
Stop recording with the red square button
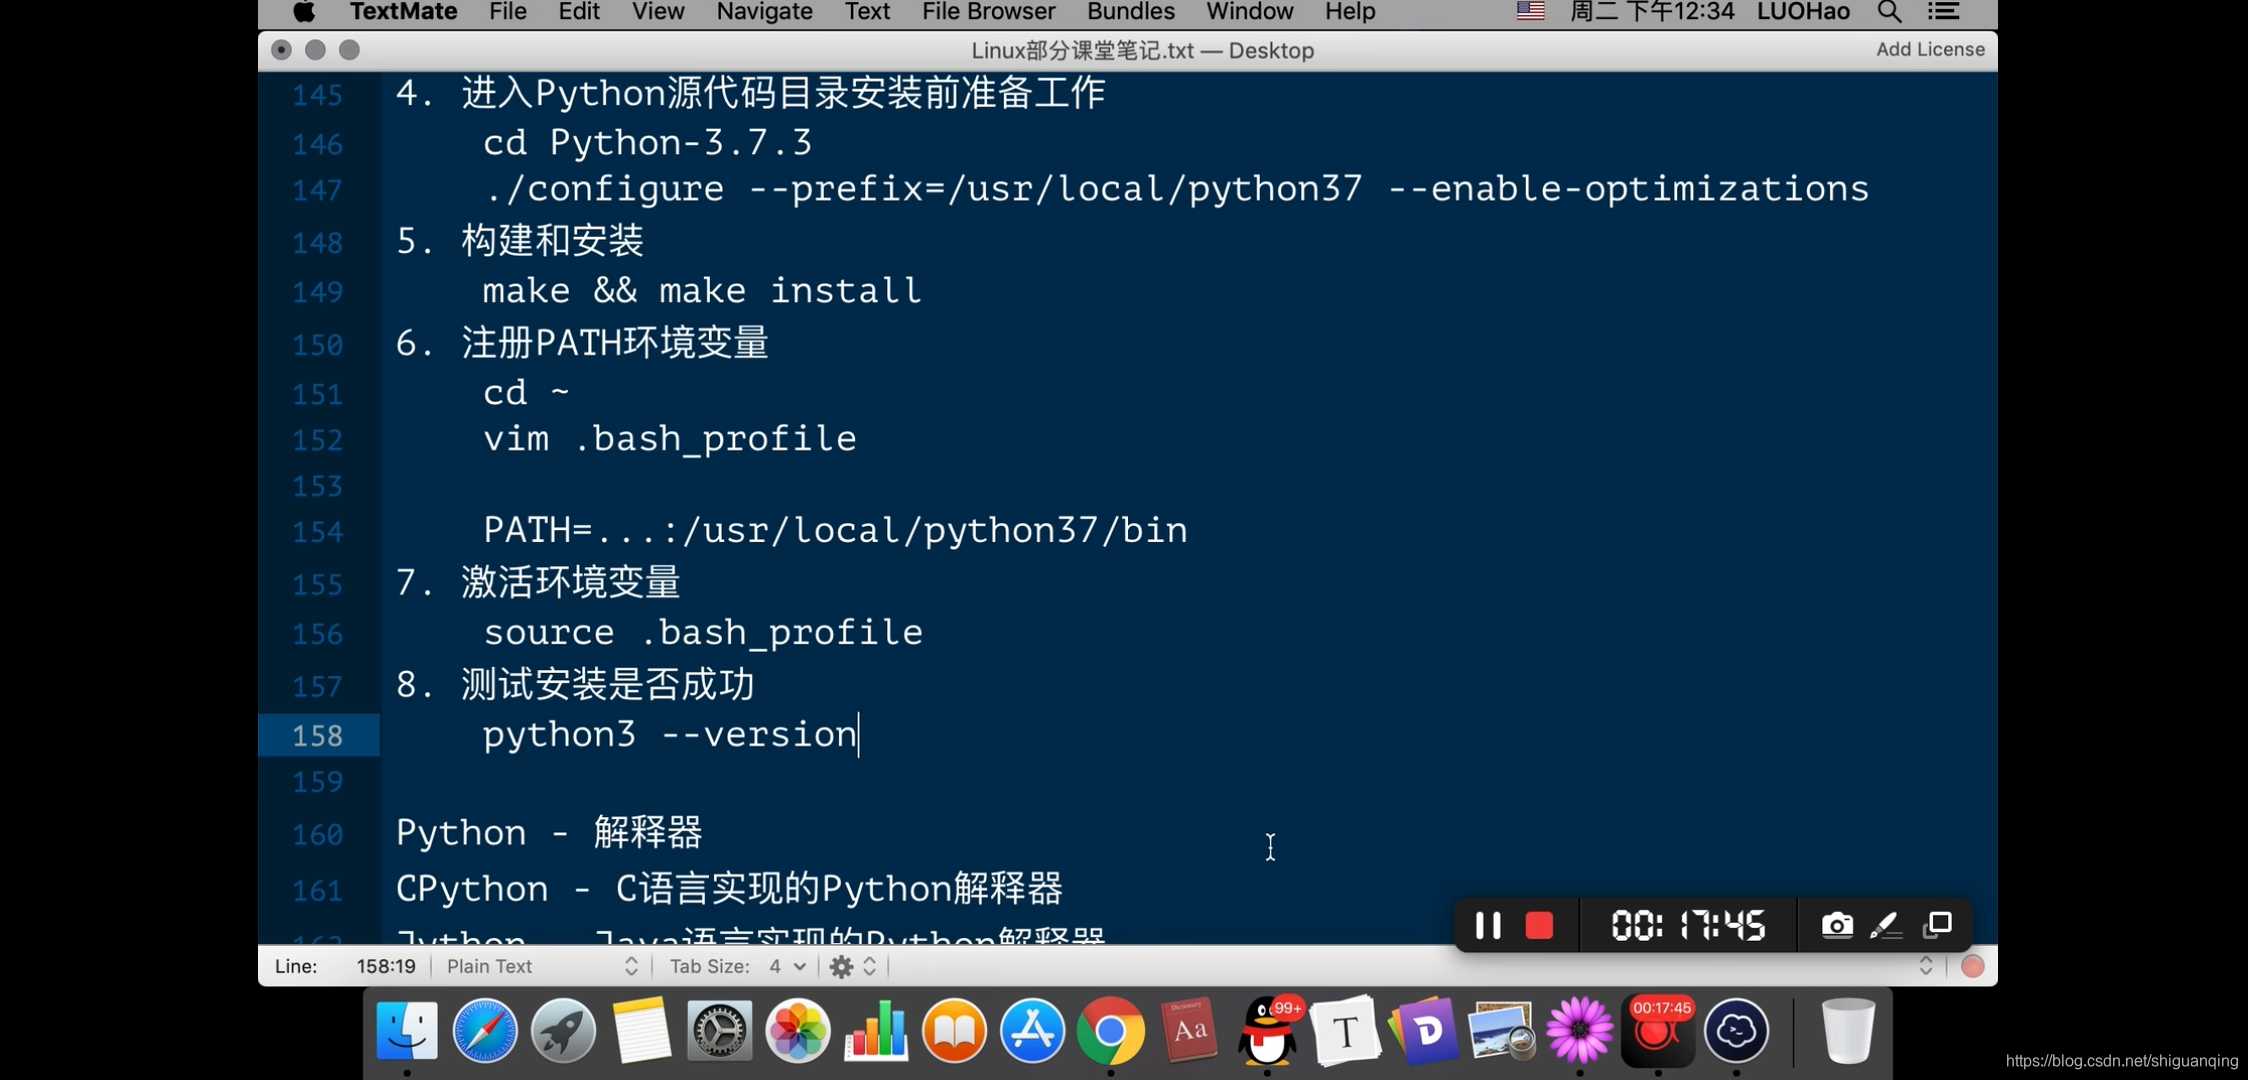(1539, 925)
